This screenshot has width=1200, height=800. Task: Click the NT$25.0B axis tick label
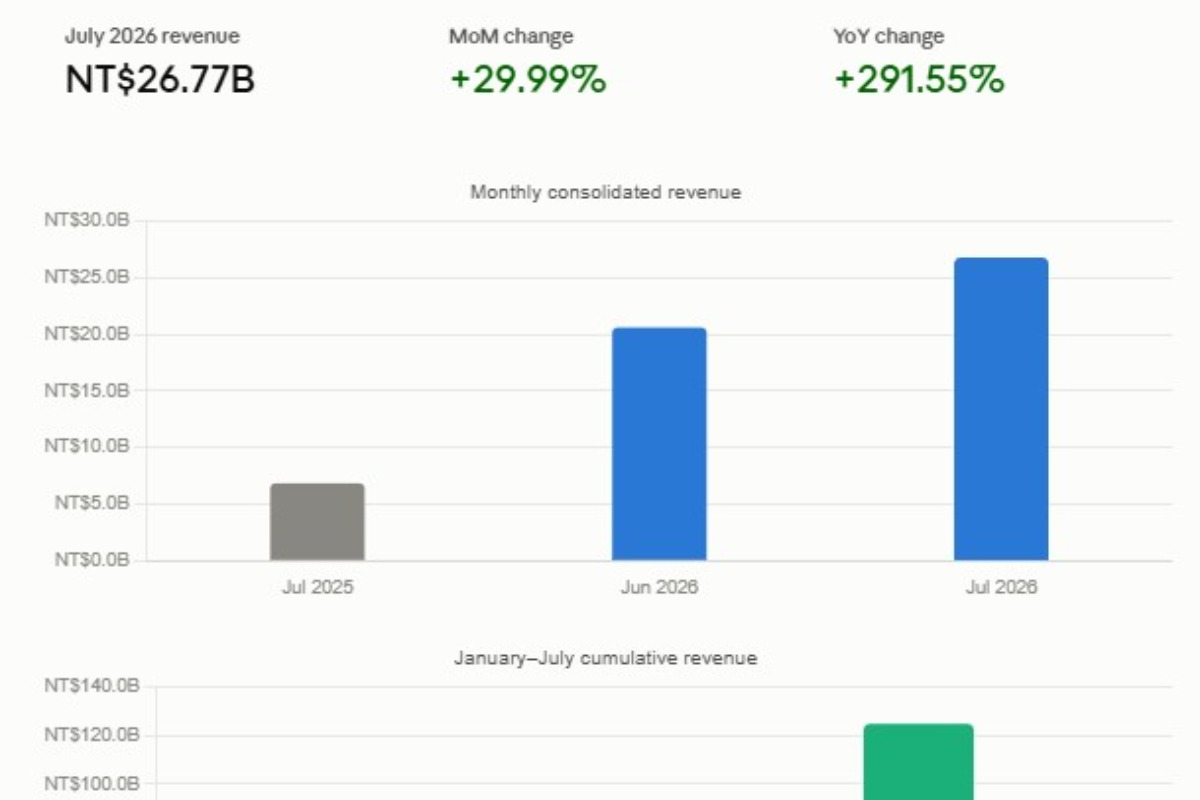(87, 277)
